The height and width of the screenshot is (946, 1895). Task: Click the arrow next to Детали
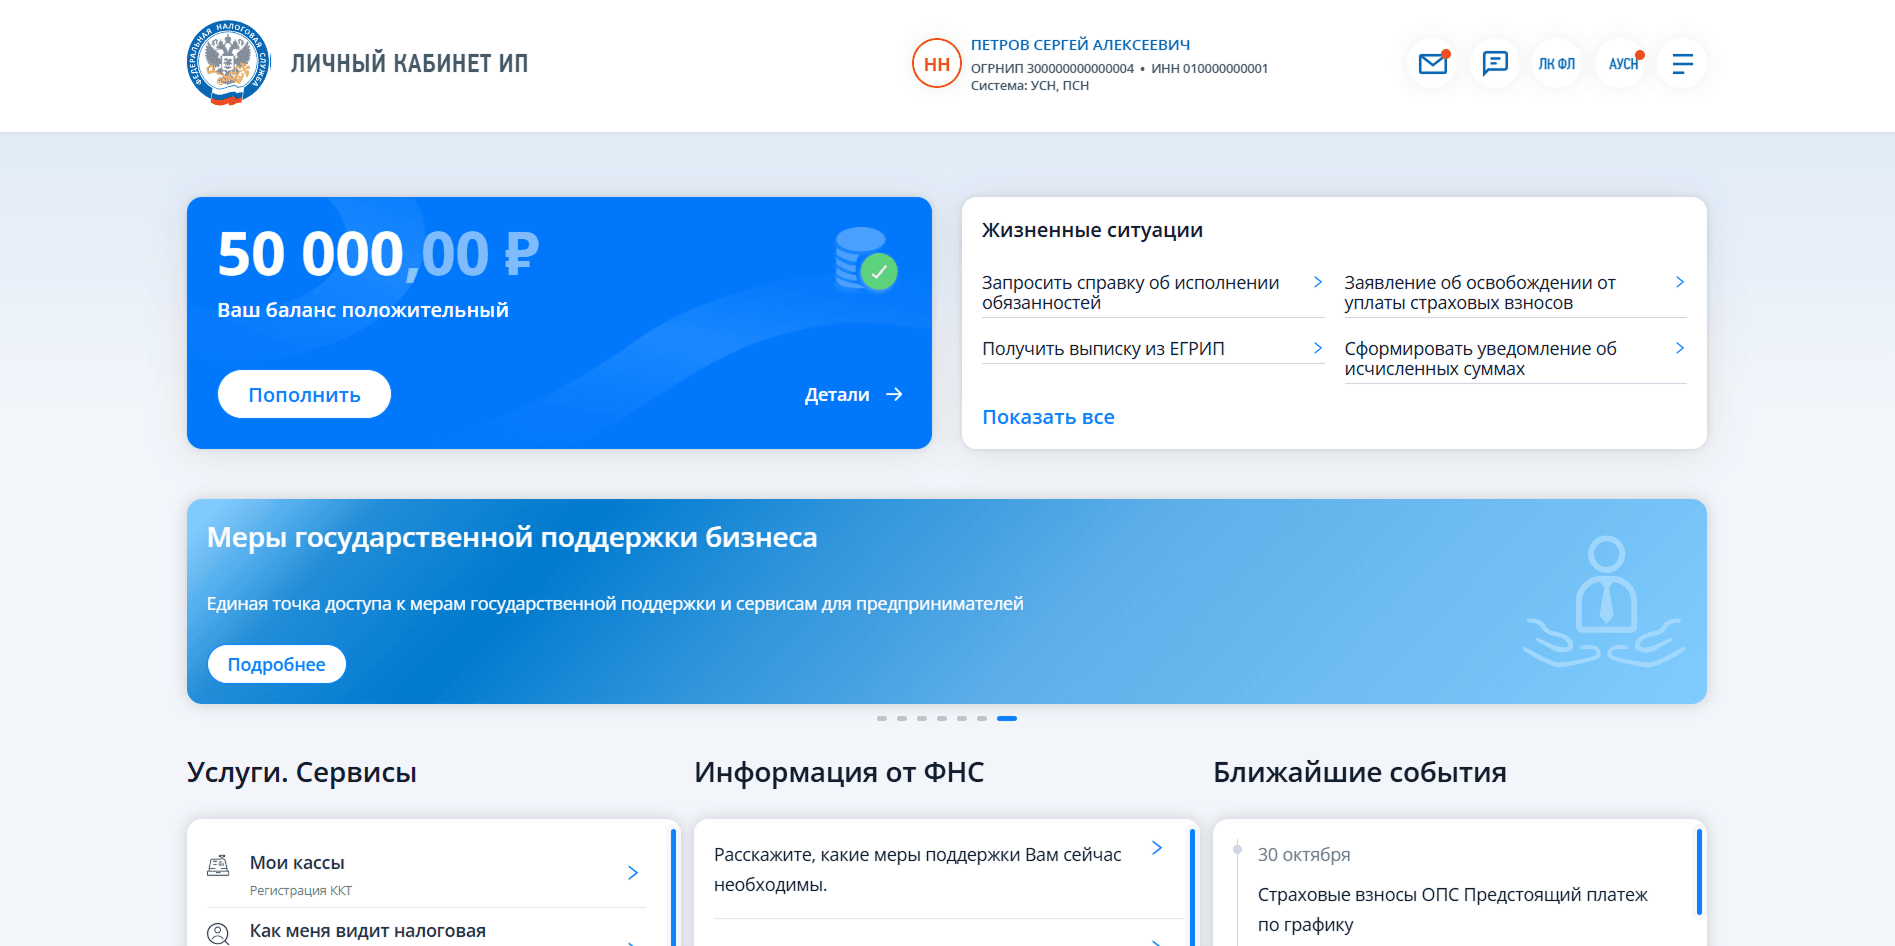click(x=894, y=394)
